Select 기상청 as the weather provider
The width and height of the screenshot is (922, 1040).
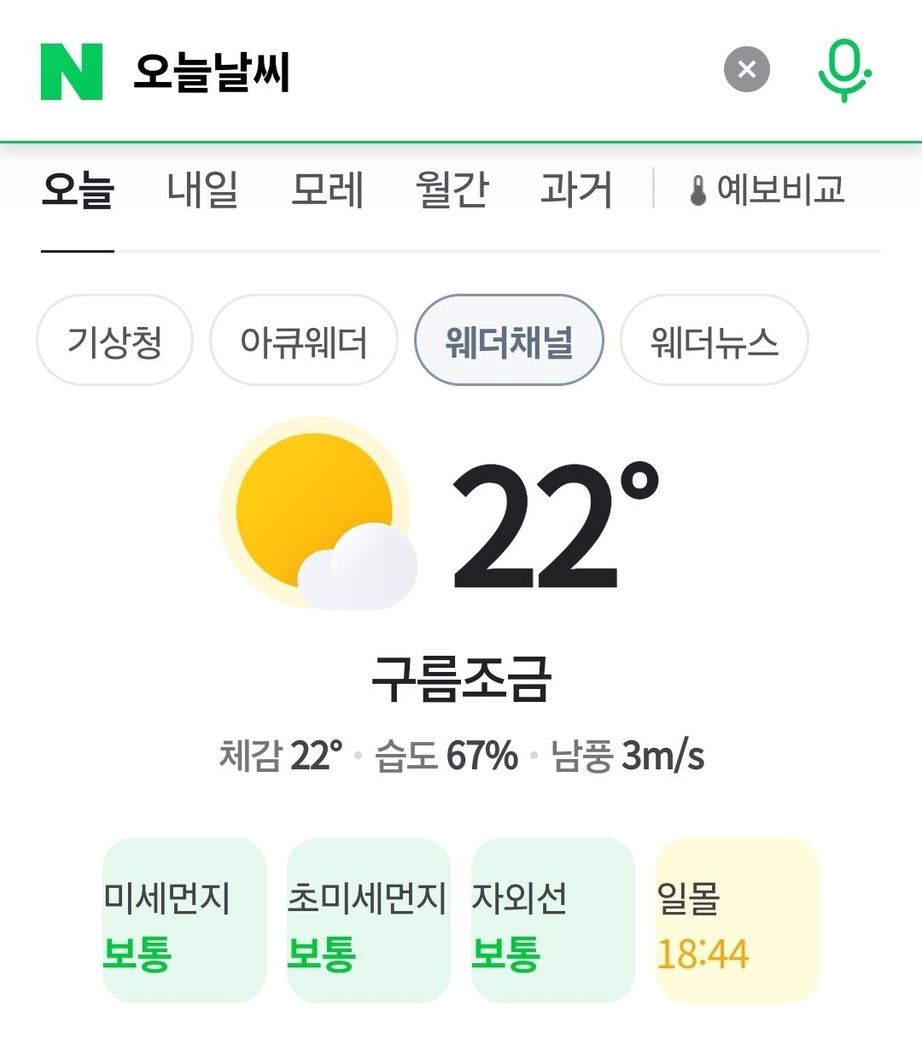114,341
